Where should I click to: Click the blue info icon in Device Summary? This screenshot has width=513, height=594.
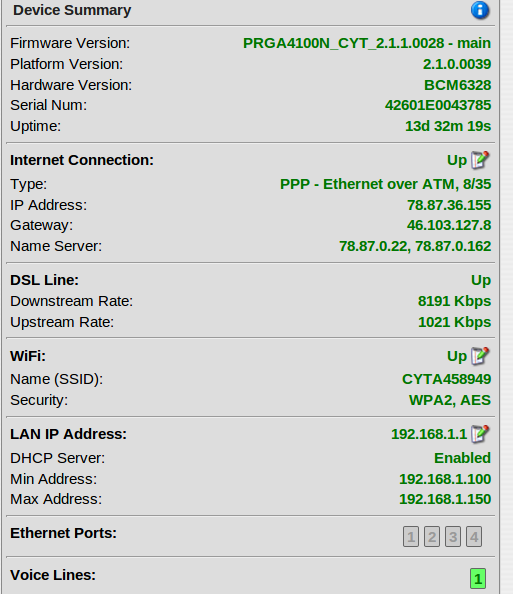pyautogui.click(x=480, y=10)
